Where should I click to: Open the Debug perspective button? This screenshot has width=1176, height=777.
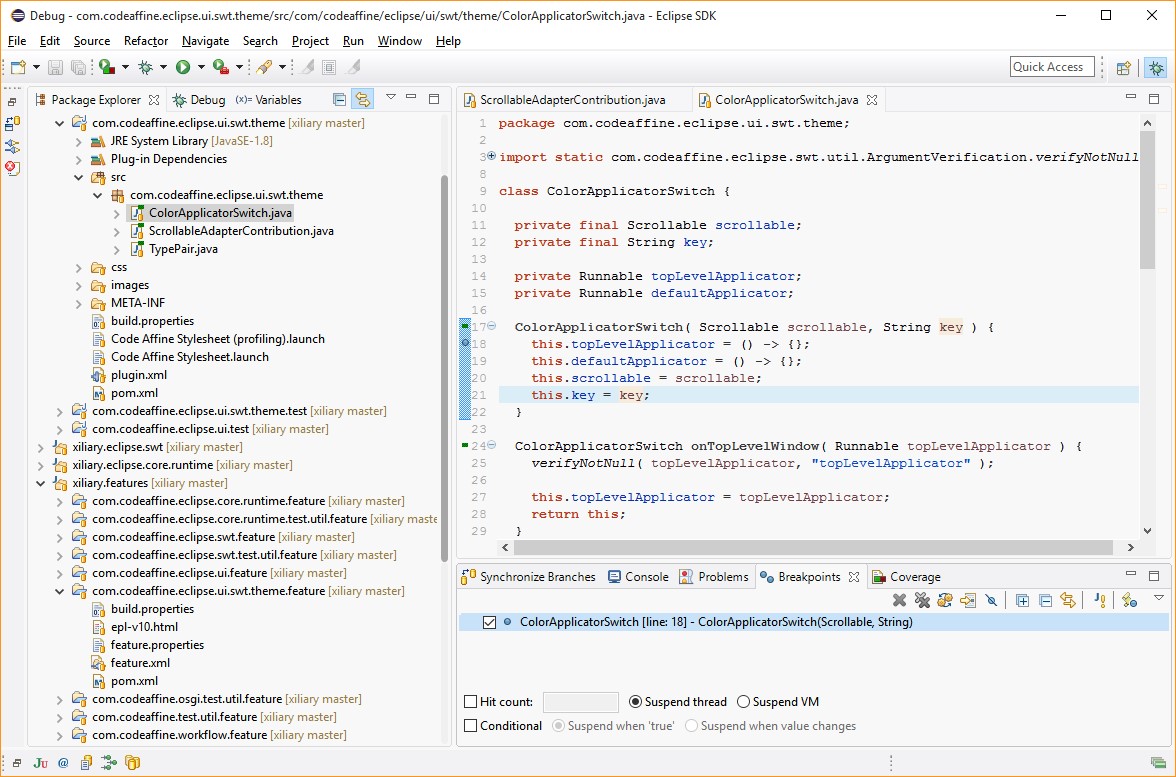pos(1156,67)
